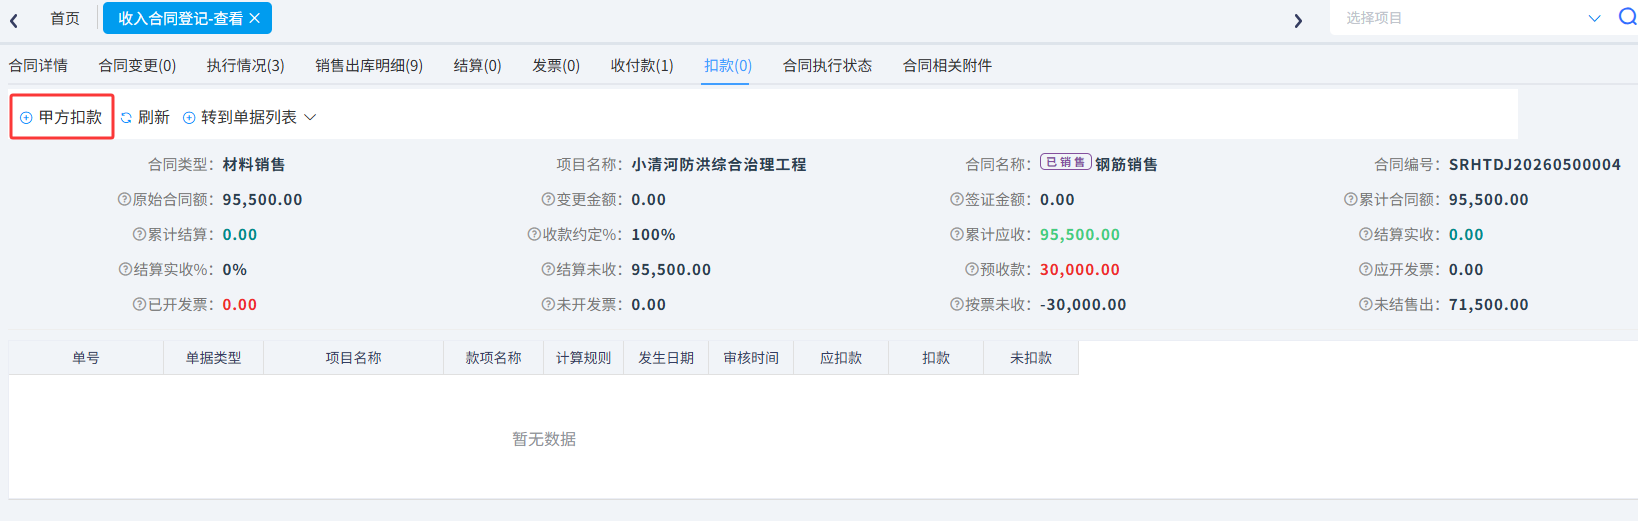Click the 甲方扣款 button
Viewport: 1638px width, 521px height.
tap(62, 117)
